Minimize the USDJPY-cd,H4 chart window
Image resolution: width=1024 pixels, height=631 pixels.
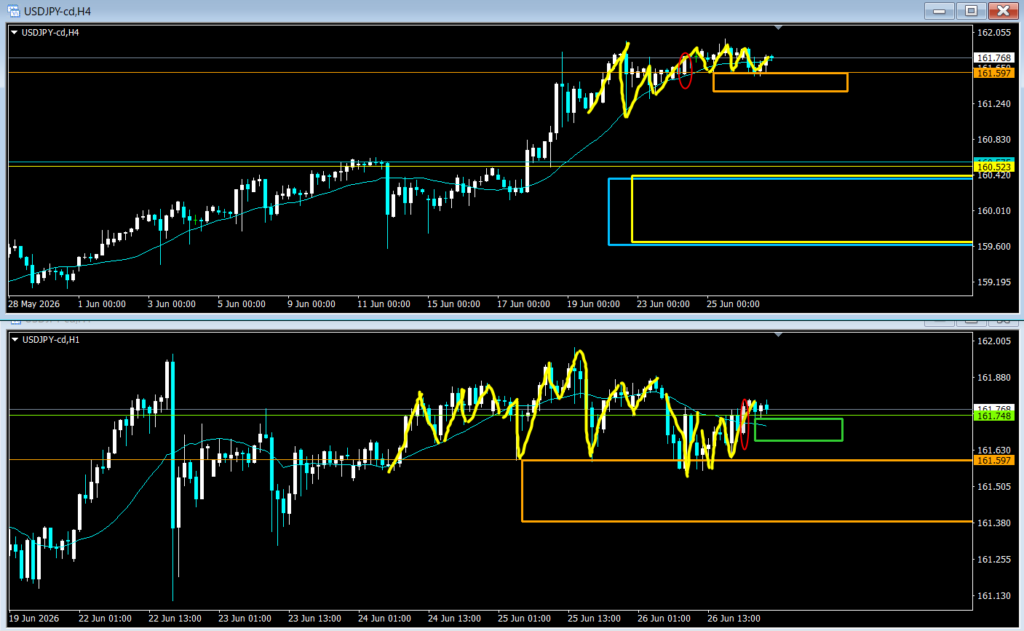939,10
